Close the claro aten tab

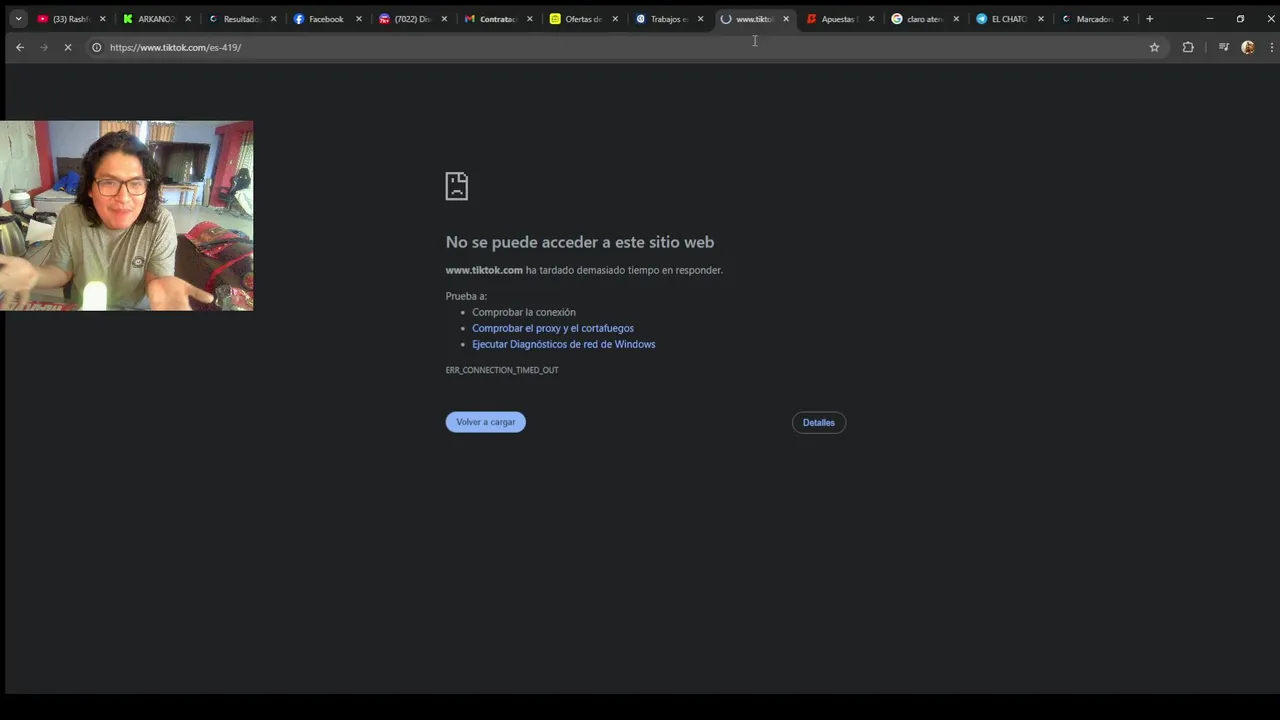[956, 19]
